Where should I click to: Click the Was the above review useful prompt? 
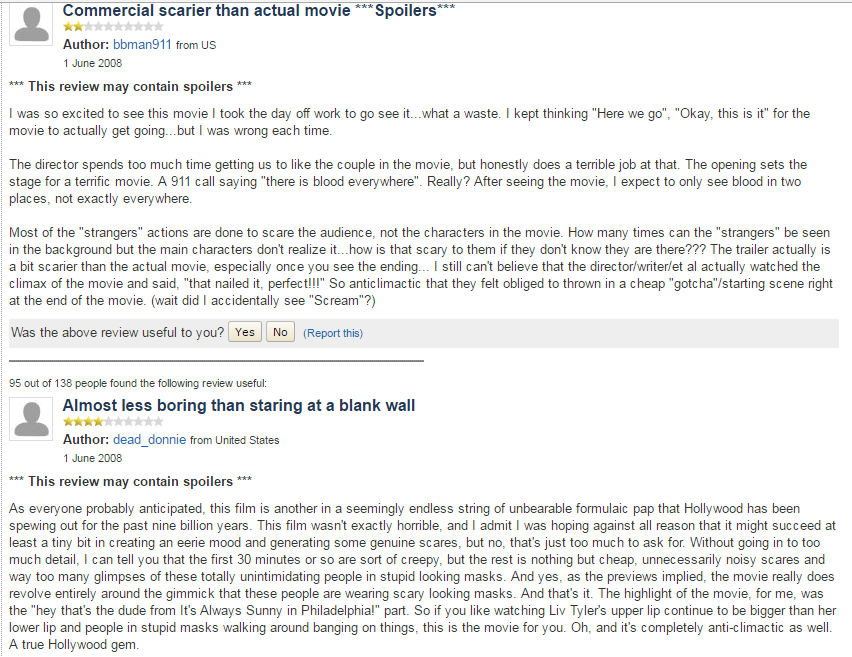pos(117,333)
